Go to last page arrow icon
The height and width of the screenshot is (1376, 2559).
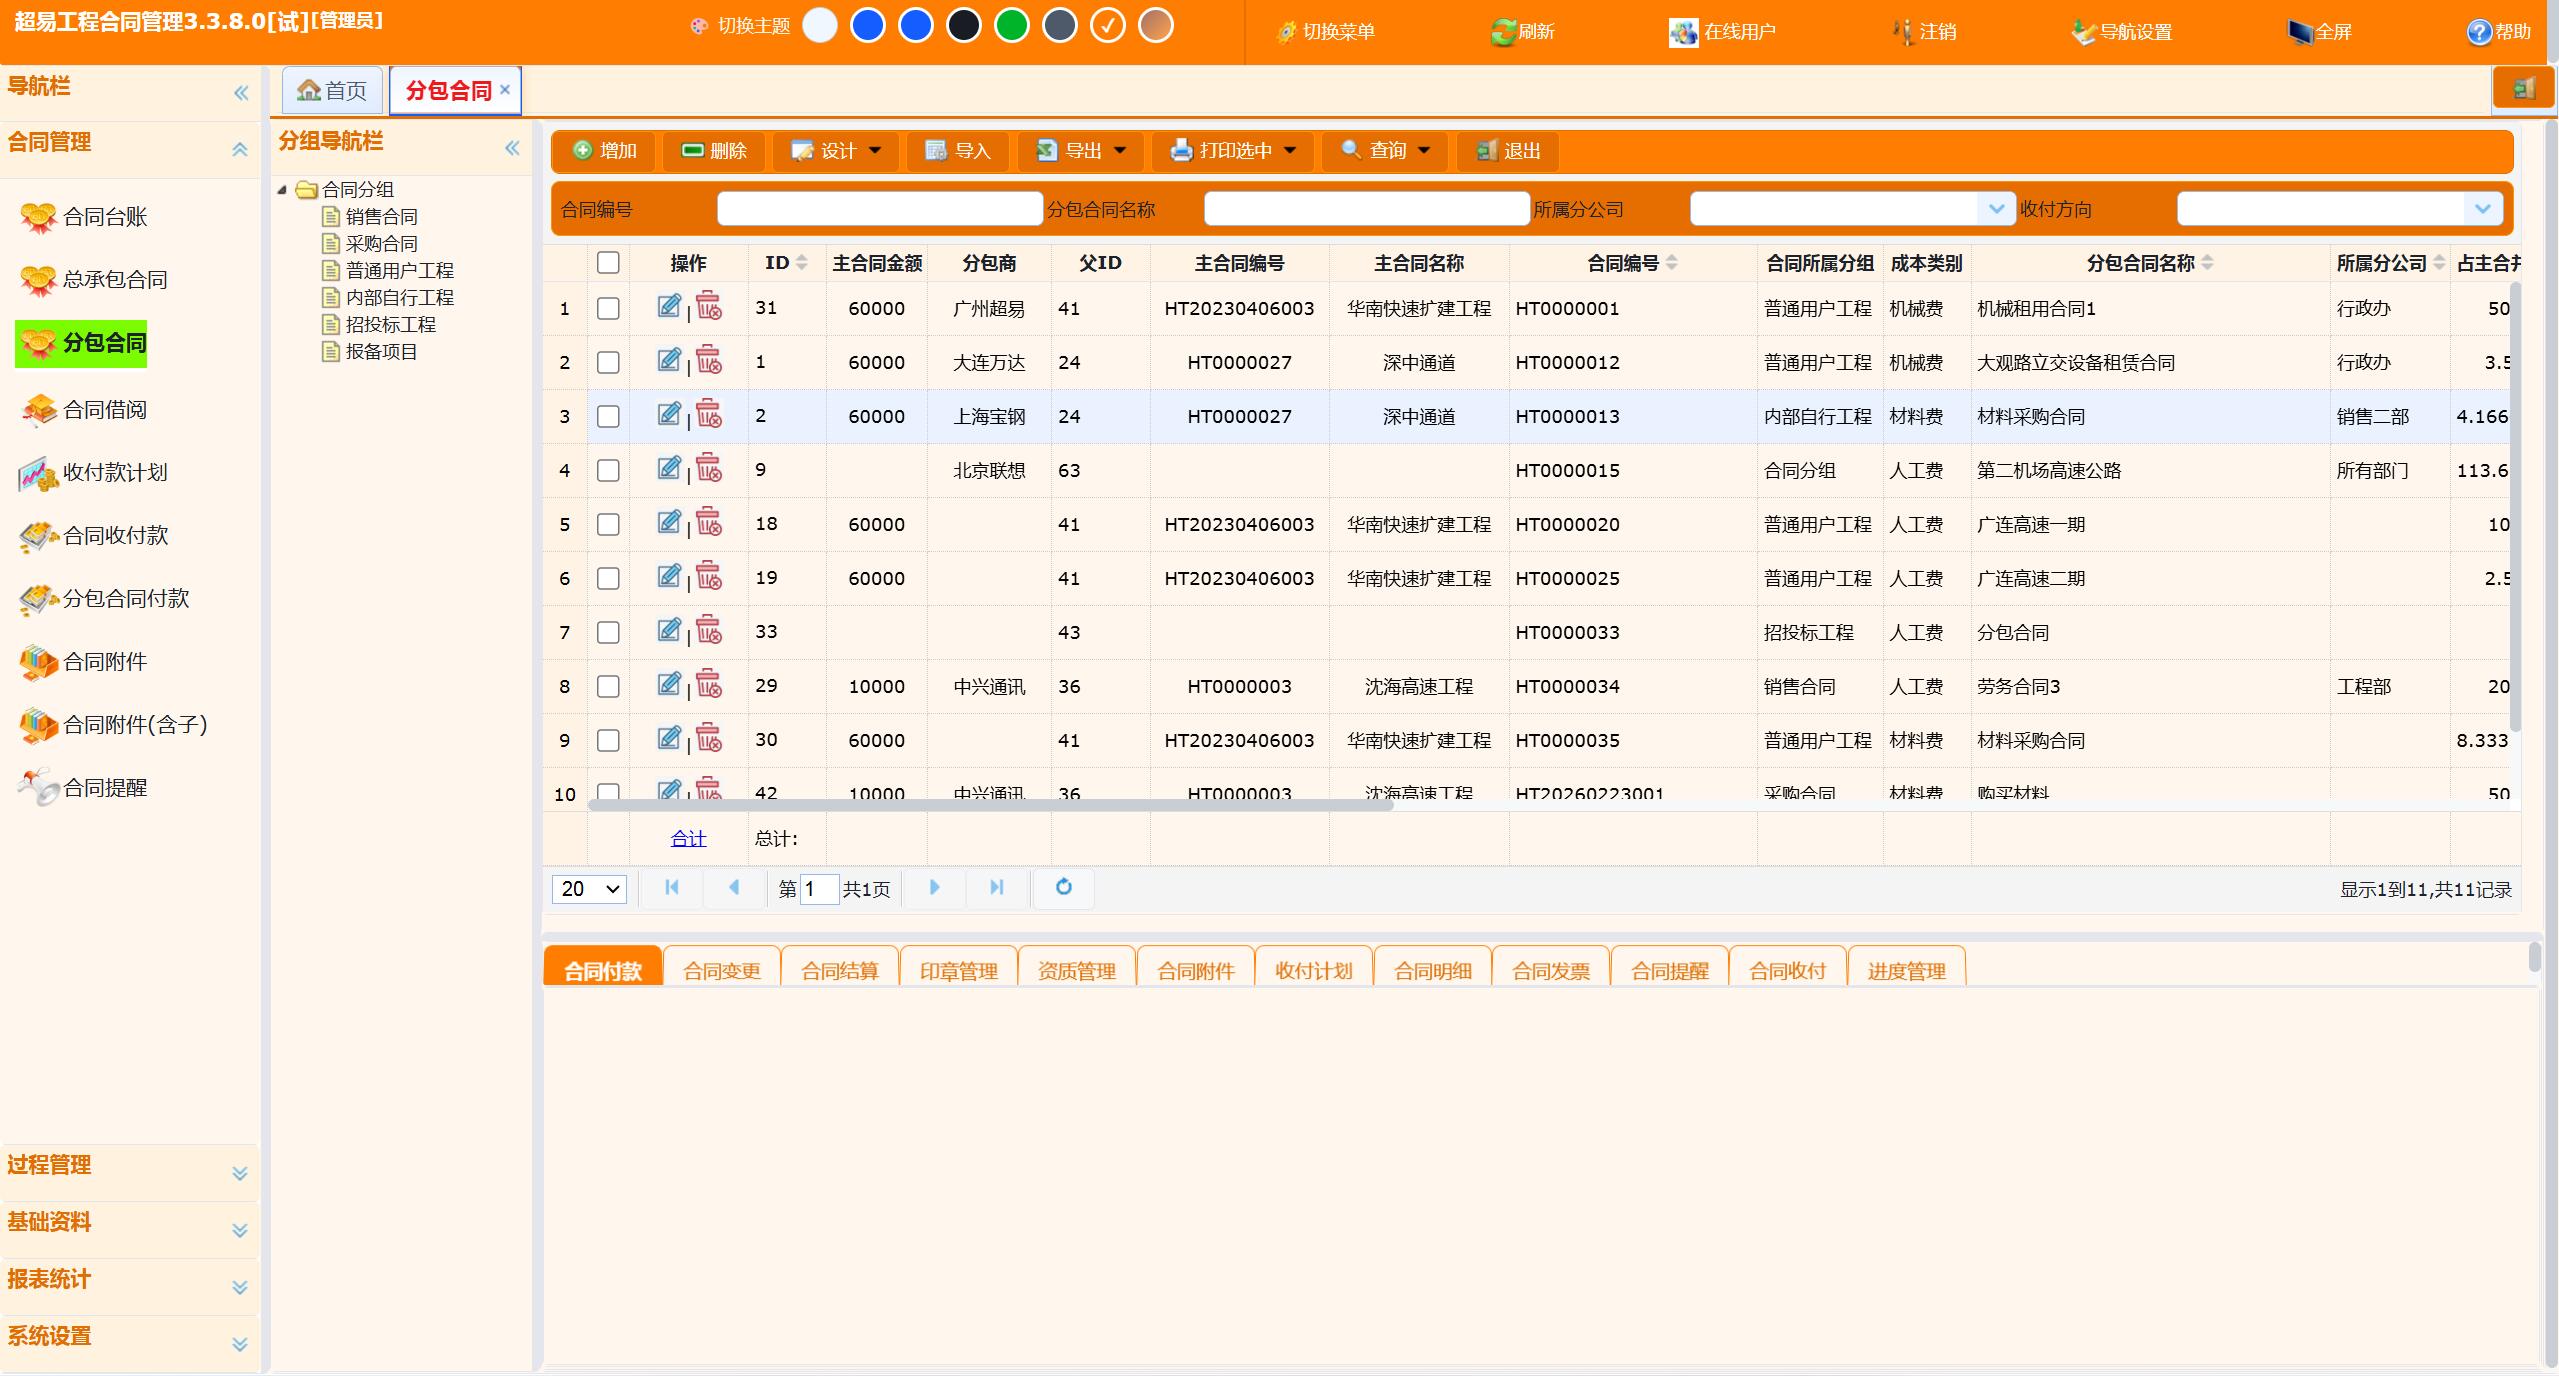tap(996, 887)
